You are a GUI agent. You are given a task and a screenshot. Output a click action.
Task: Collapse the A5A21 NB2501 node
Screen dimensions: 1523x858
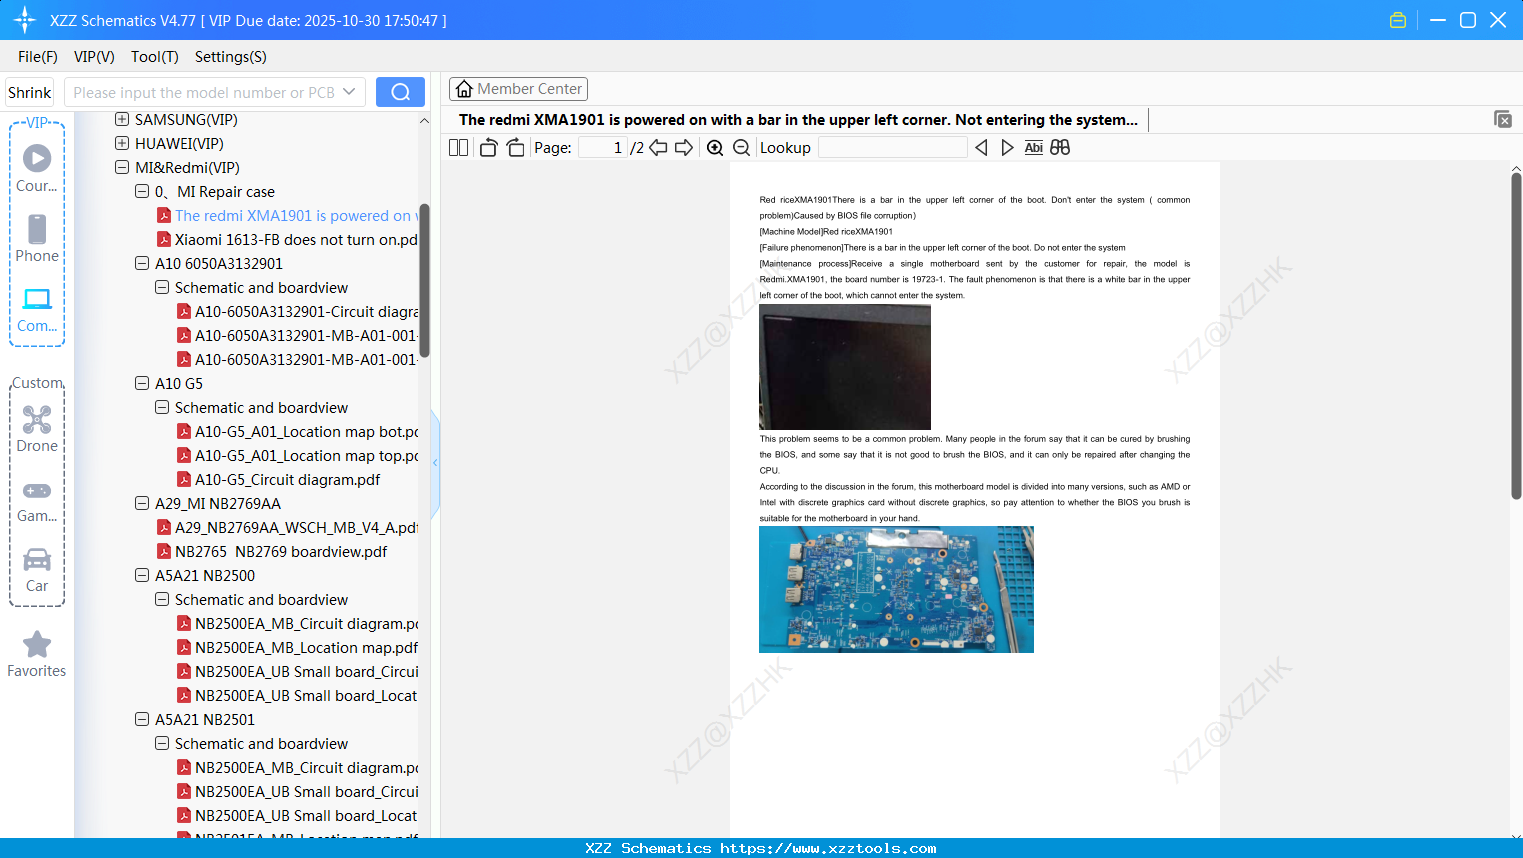142,720
